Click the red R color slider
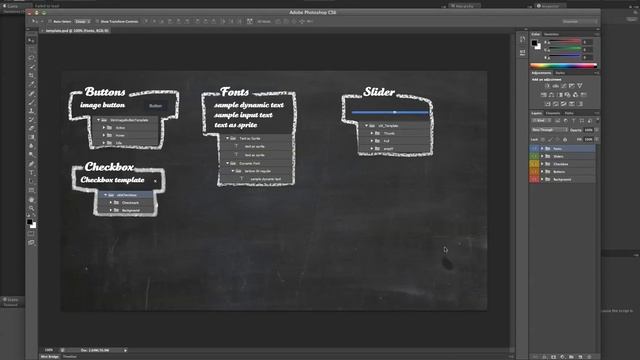Image resolution: width=640 pixels, height=360 pixels. tap(564, 42)
